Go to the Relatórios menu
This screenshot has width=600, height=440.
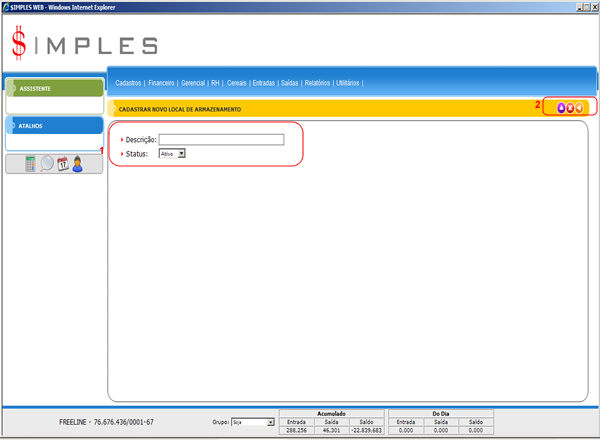point(316,83)
